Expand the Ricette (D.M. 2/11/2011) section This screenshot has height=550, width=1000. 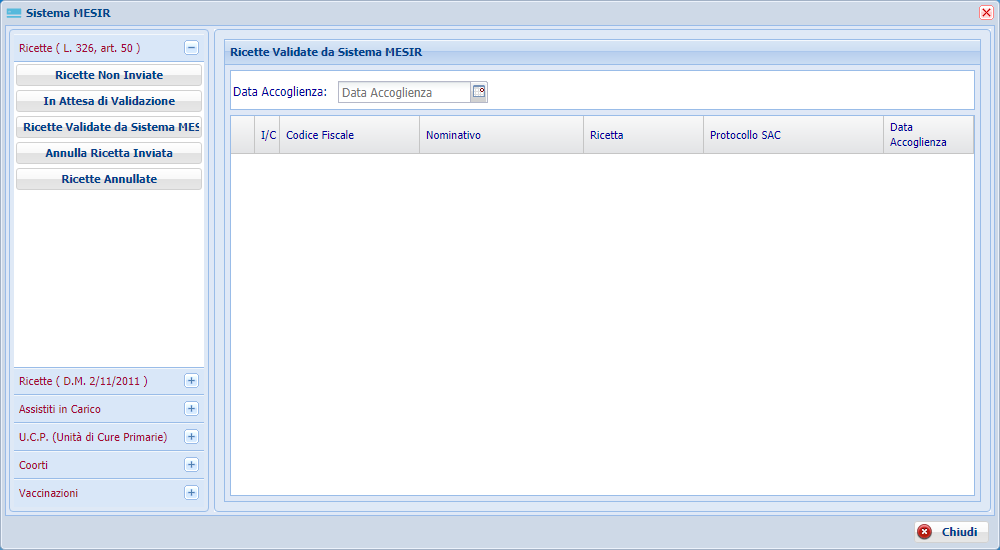tap(191, 381)
